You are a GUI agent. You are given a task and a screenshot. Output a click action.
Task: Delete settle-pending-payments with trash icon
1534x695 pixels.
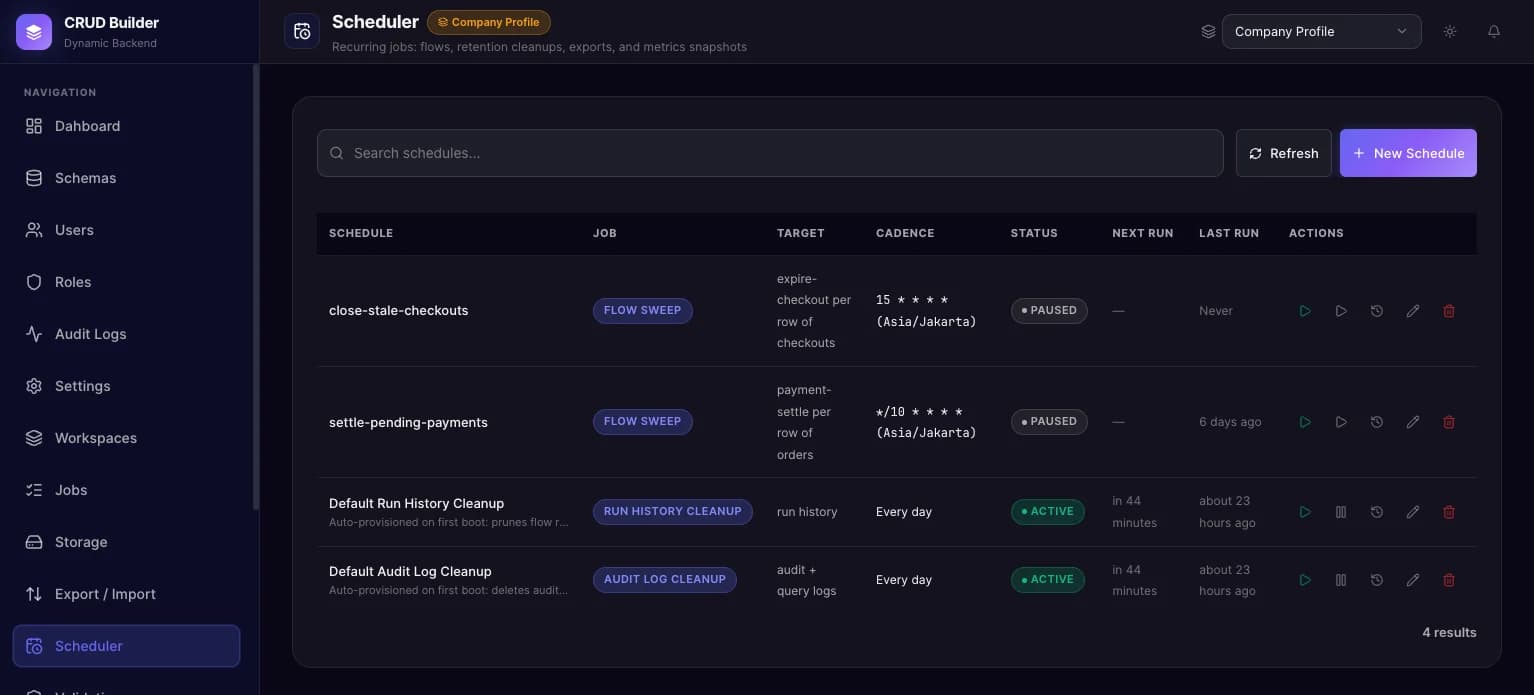pyautogui.click(x=1449, y=422)
